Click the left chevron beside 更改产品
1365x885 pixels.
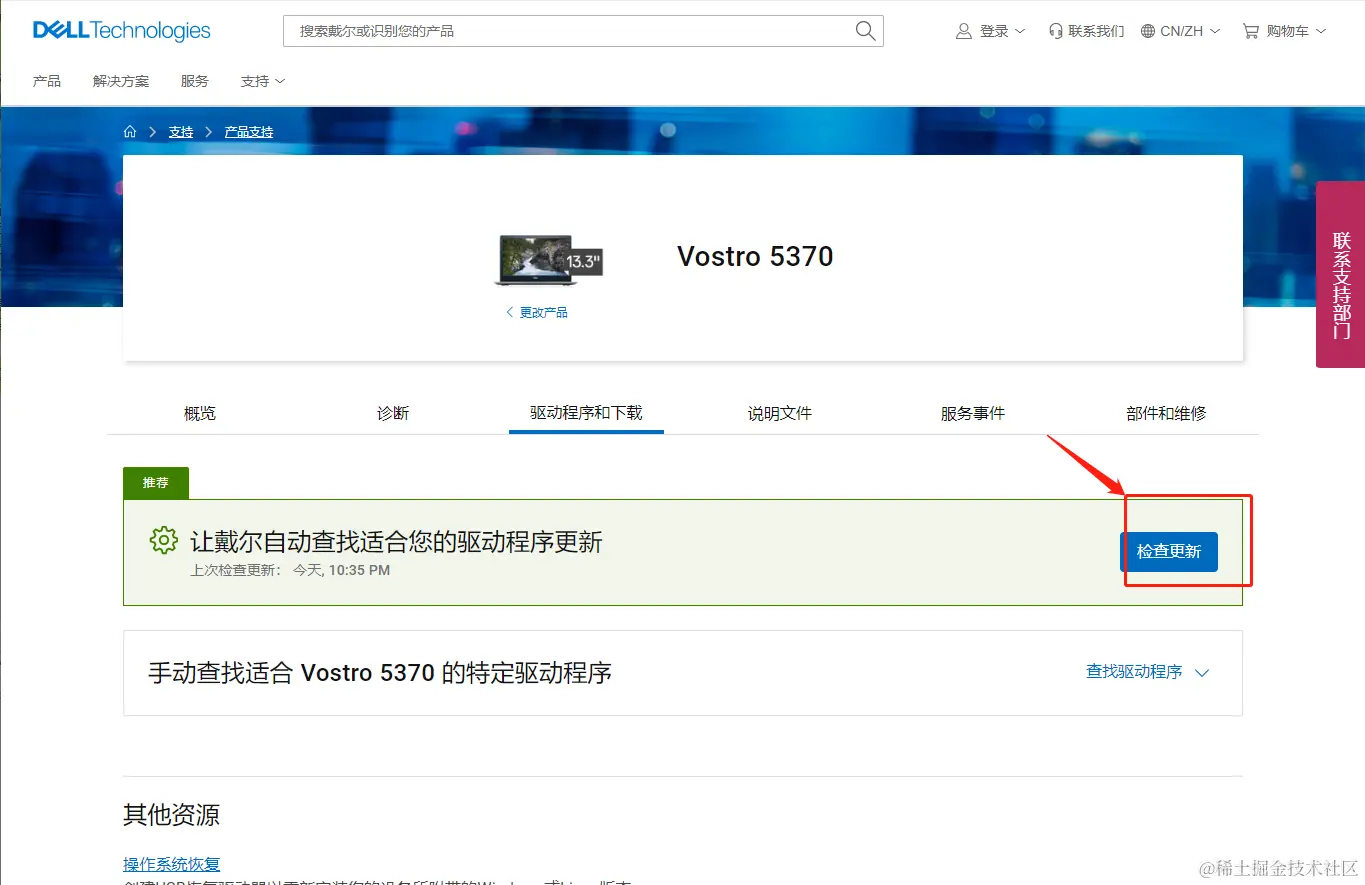(x=510, y=313)
